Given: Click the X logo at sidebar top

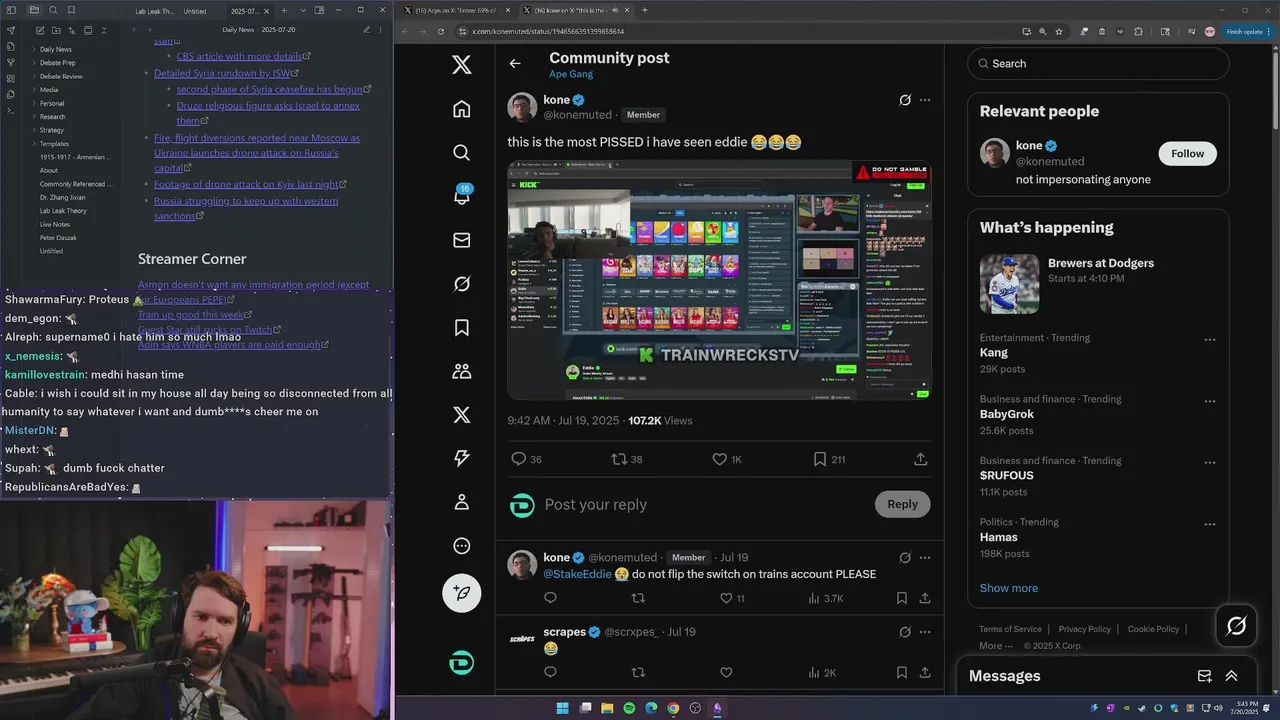Looking at the screenshot, I should click(x=461, y=65).
